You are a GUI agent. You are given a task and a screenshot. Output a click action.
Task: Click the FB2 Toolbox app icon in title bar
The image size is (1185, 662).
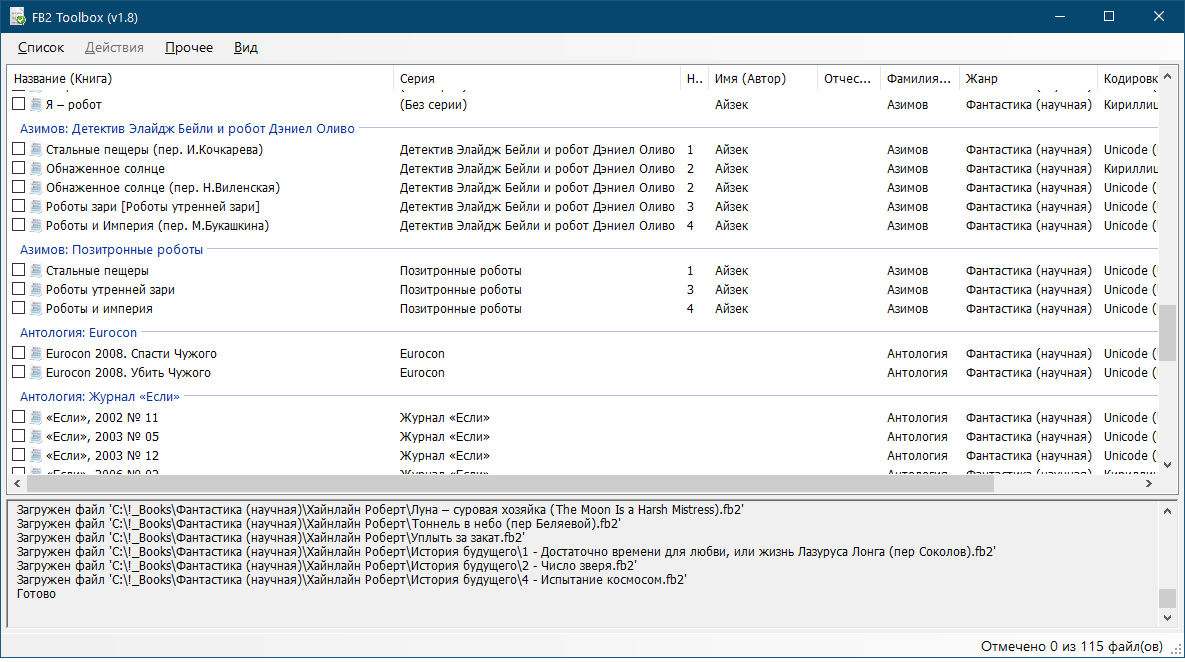coord(18,17)
